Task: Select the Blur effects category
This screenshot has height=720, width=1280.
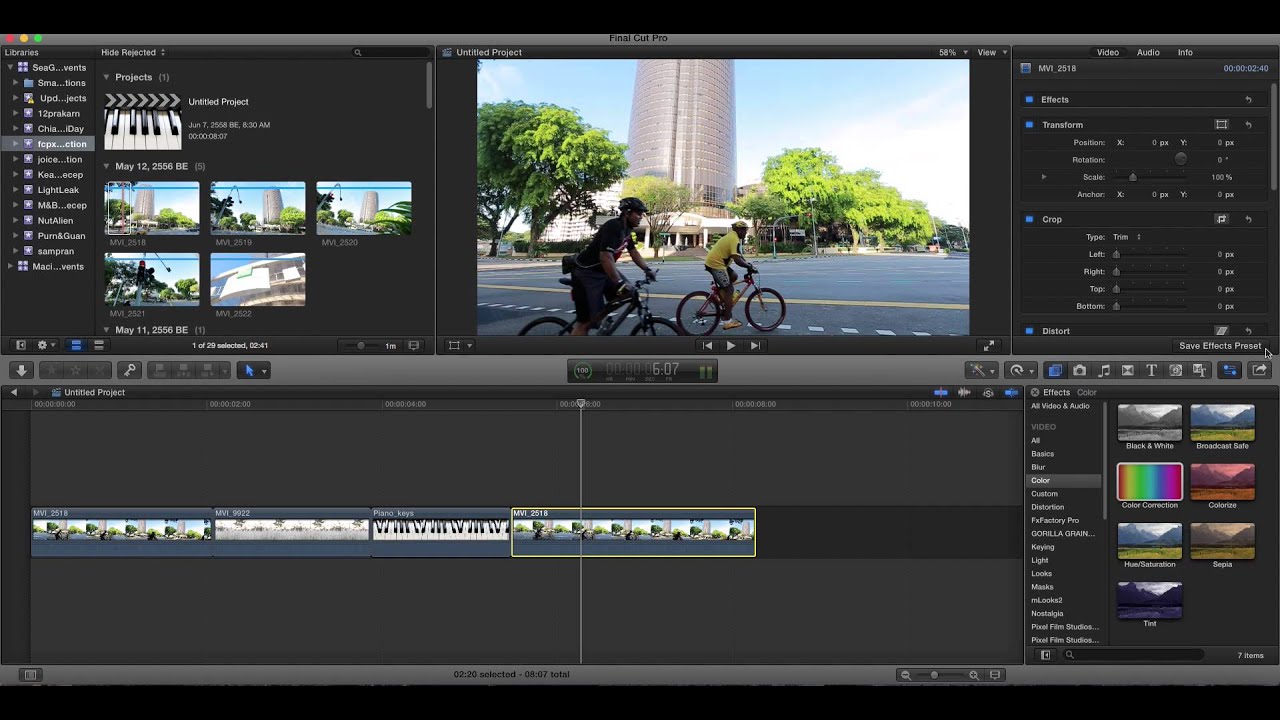Action: (x=1038, y=467)
